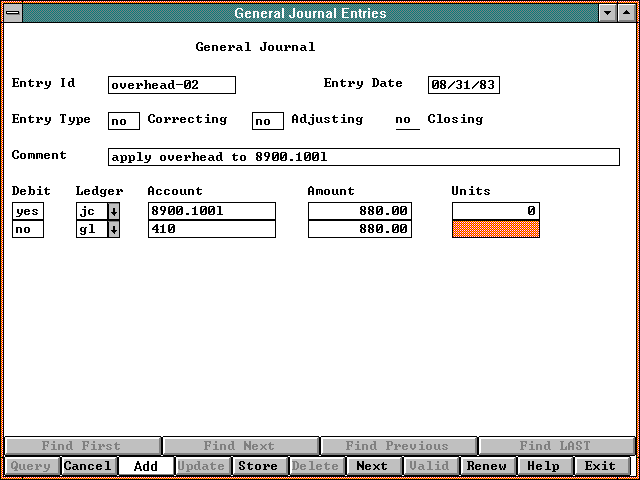The width and height of the screenshot is (640, 480).
Task: Click the Entry Date field
Action: click(x=463, y=85)
